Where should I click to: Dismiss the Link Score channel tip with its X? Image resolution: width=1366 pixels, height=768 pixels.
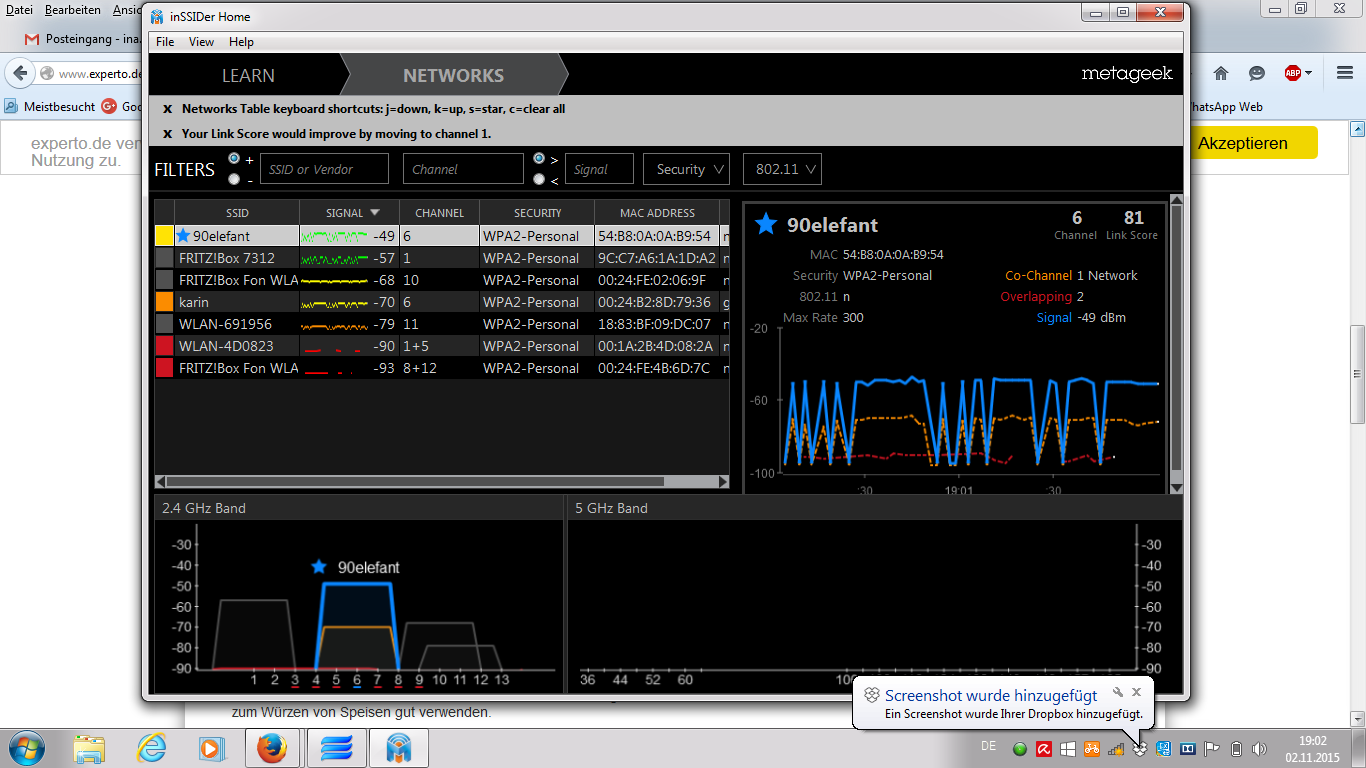[x=167, y=134]
